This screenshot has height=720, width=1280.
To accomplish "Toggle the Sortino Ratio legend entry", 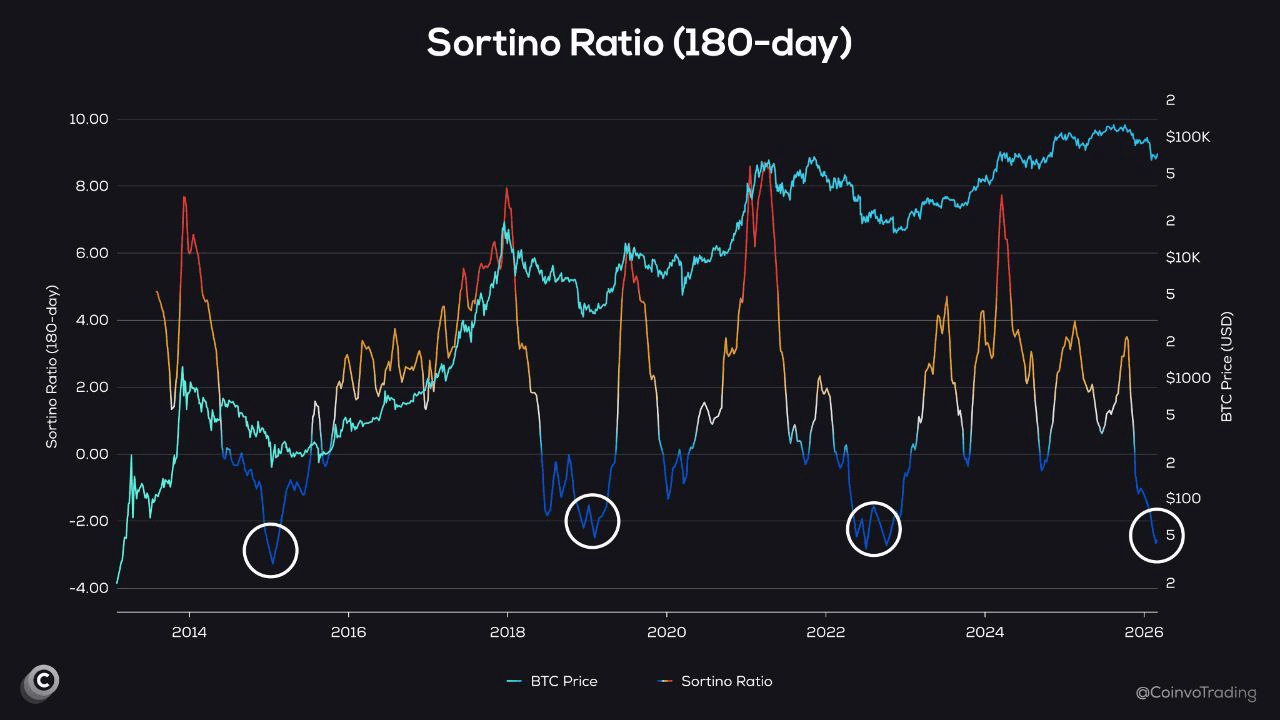I will point(726,681).
